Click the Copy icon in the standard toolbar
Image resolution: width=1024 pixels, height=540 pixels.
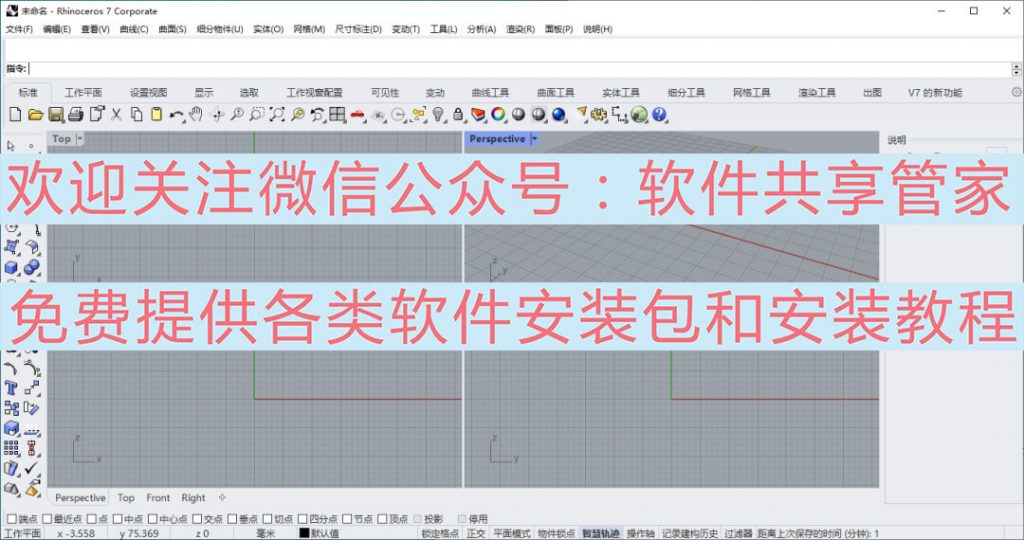coord(136,115)
